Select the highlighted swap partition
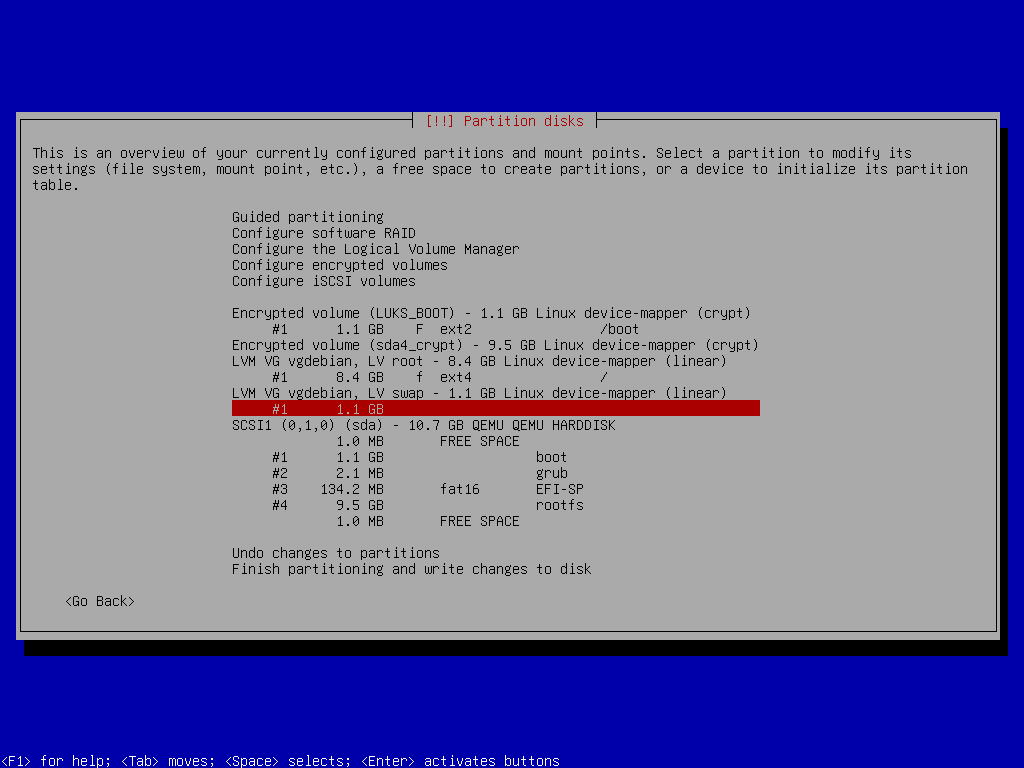The image size is (1024, 768). coord(400,409)
